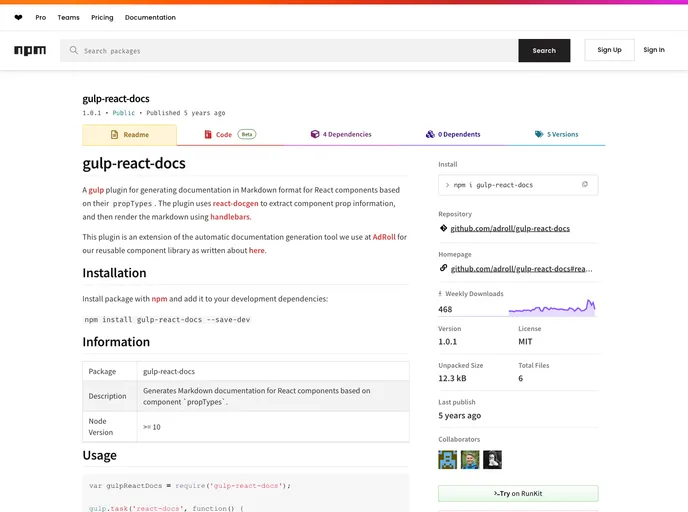Open the AdRoll link
Image resolution: width=688 pixels, height=512 pixels.
point(384,237)
